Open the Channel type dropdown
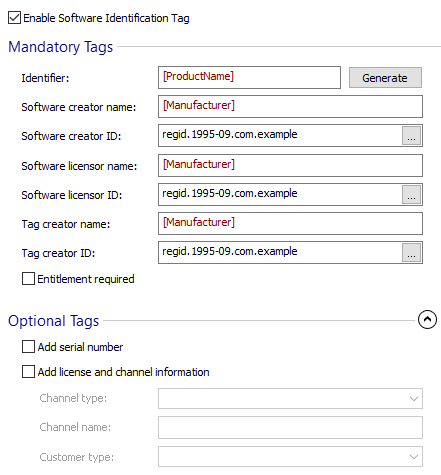The width and height of the screenshot is (441, 475). 290,398
